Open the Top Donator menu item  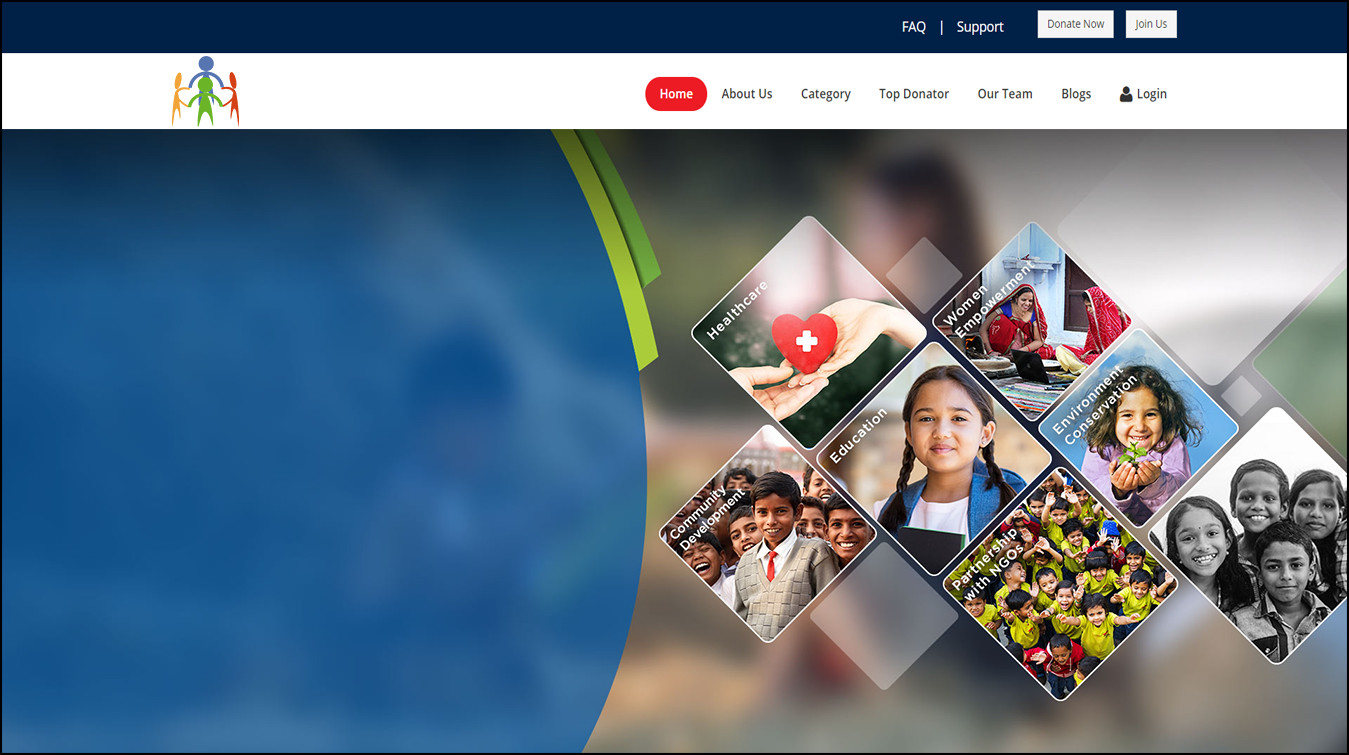point(913,94)
